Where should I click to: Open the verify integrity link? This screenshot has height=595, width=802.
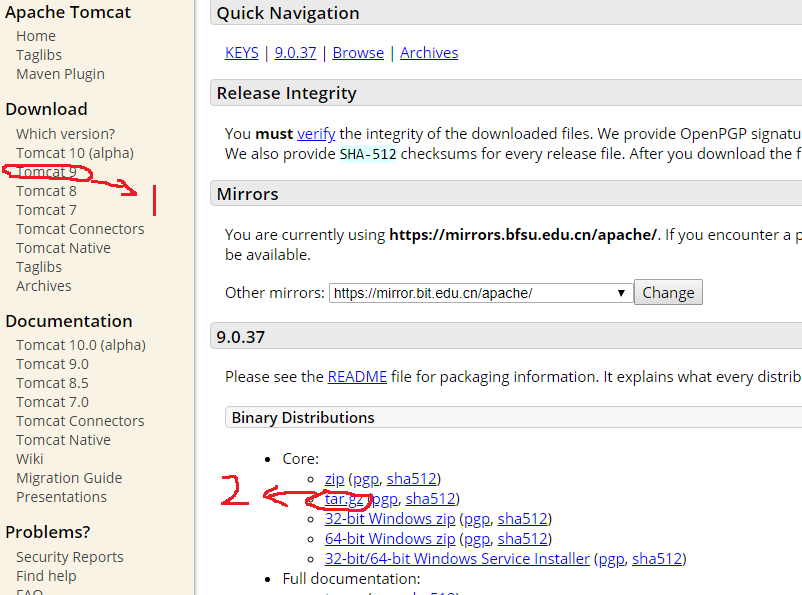316,134
